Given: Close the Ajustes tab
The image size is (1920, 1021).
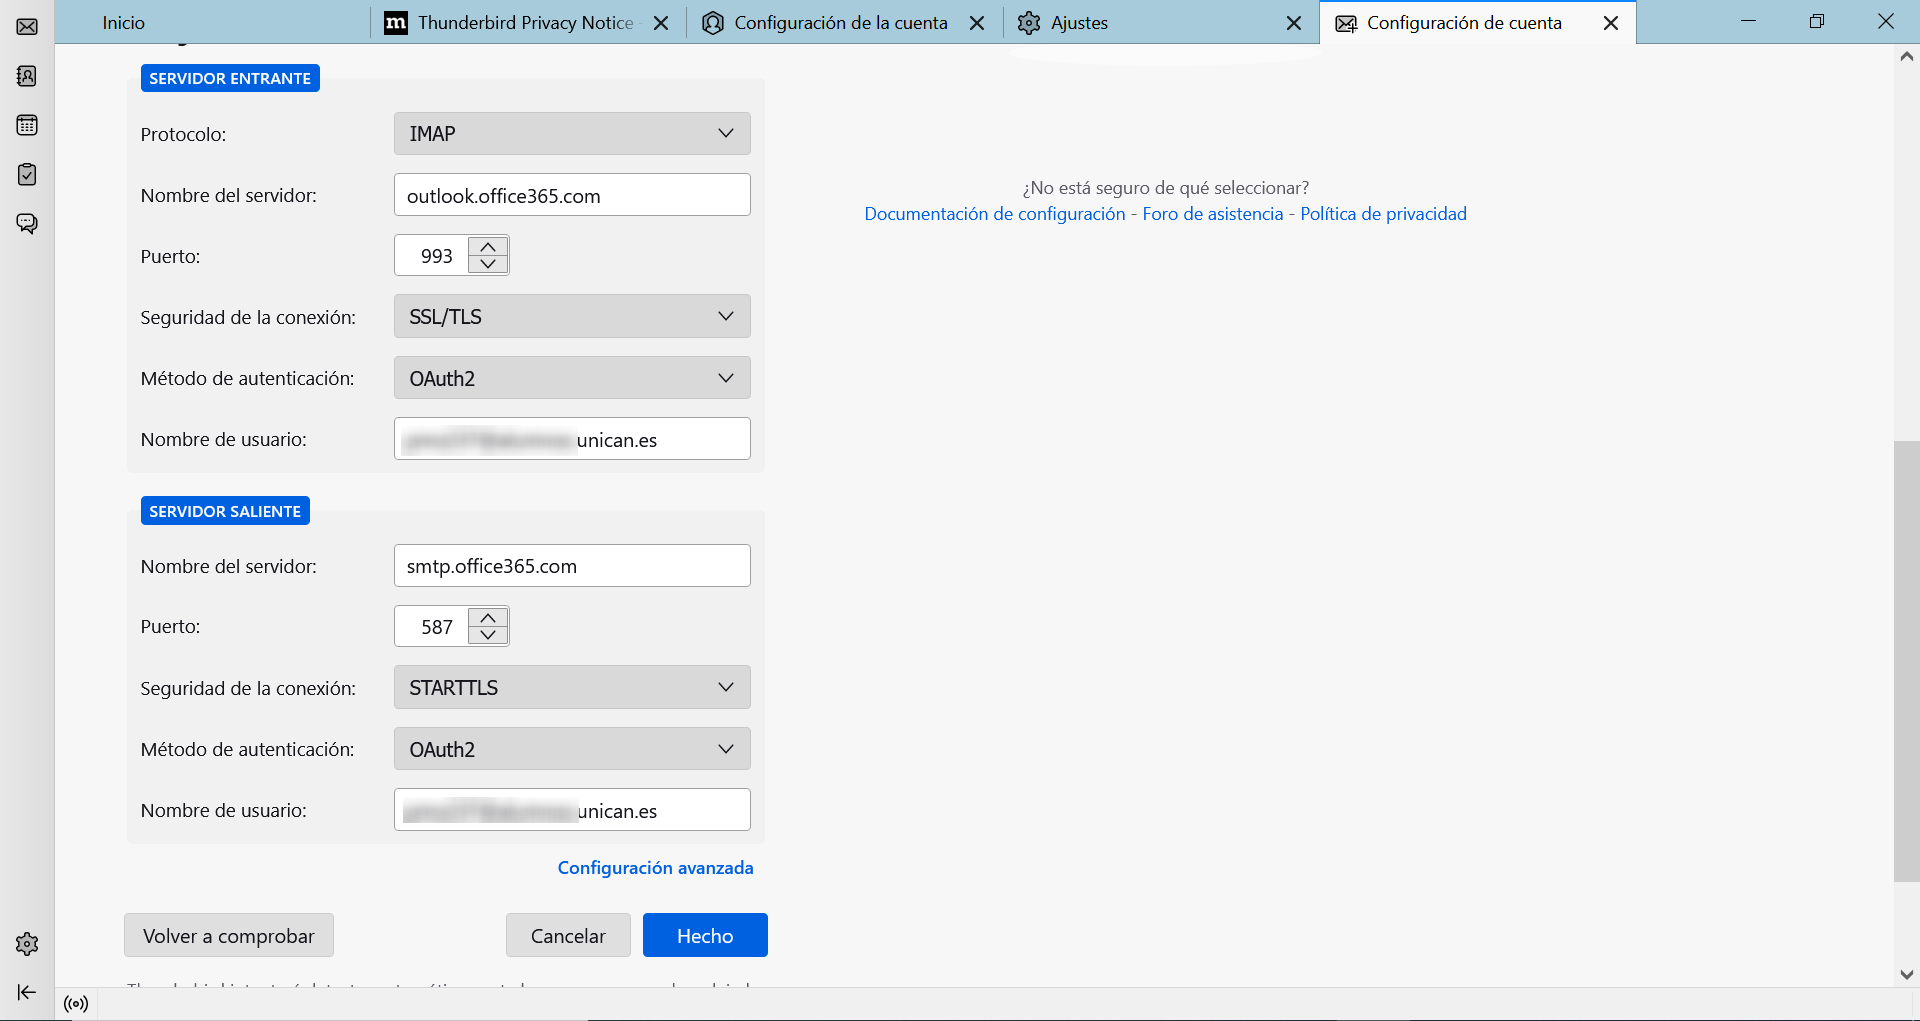Looking at the screenshot, I should [x=1294, y=23].
